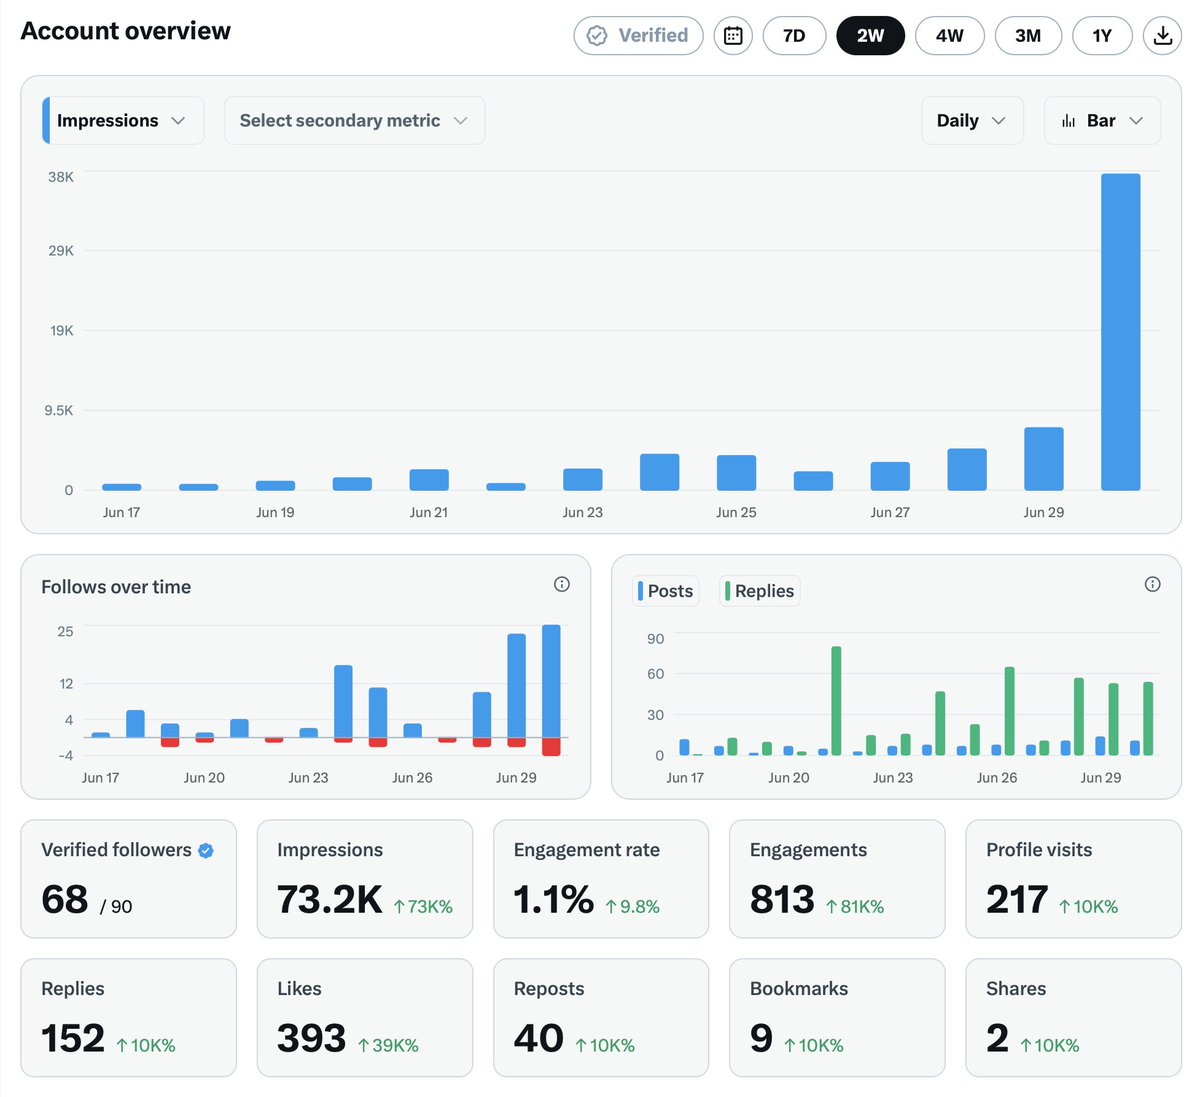
Task: Click the '/ 90' verified followers total
Action: click(x=116, y=907)
